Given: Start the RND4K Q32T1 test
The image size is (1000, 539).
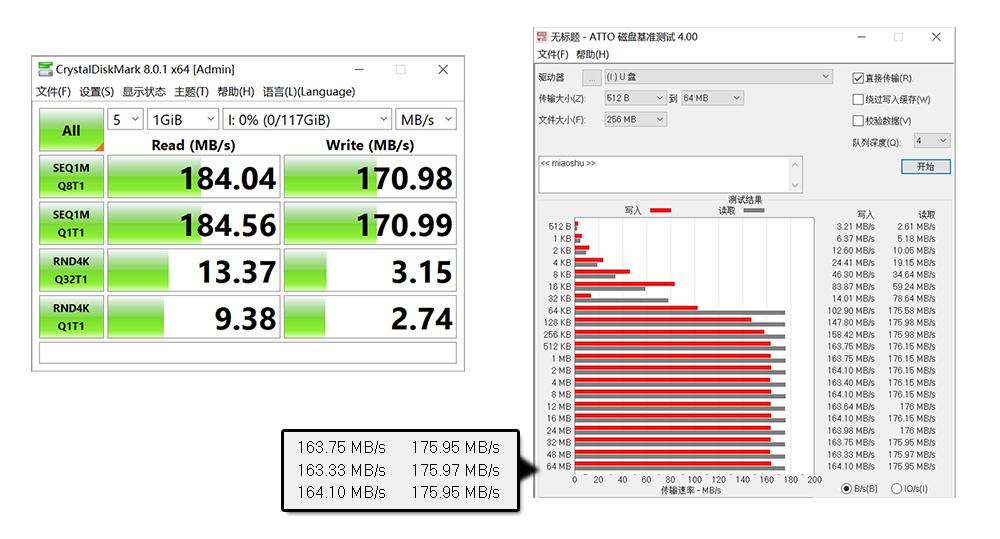Looking at the screenshot, I should 71,270.
